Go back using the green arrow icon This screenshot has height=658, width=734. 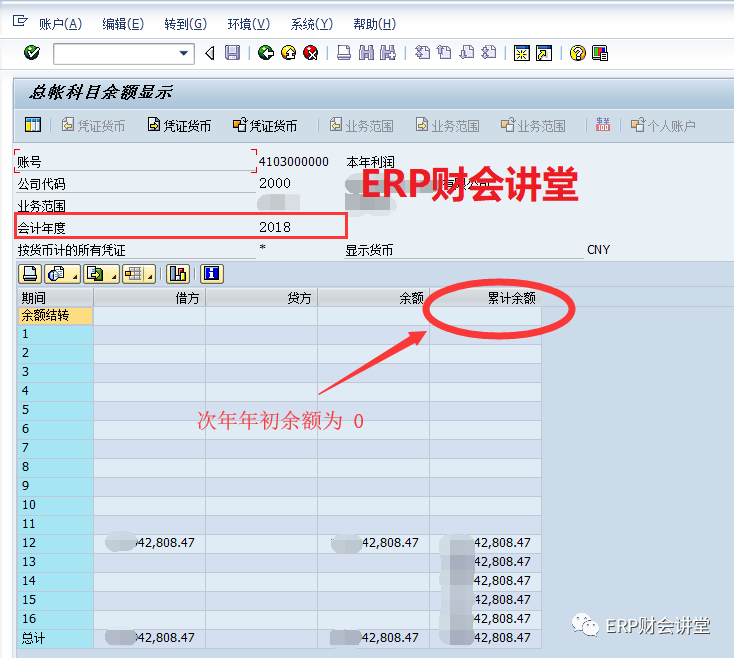coord(265,53)
